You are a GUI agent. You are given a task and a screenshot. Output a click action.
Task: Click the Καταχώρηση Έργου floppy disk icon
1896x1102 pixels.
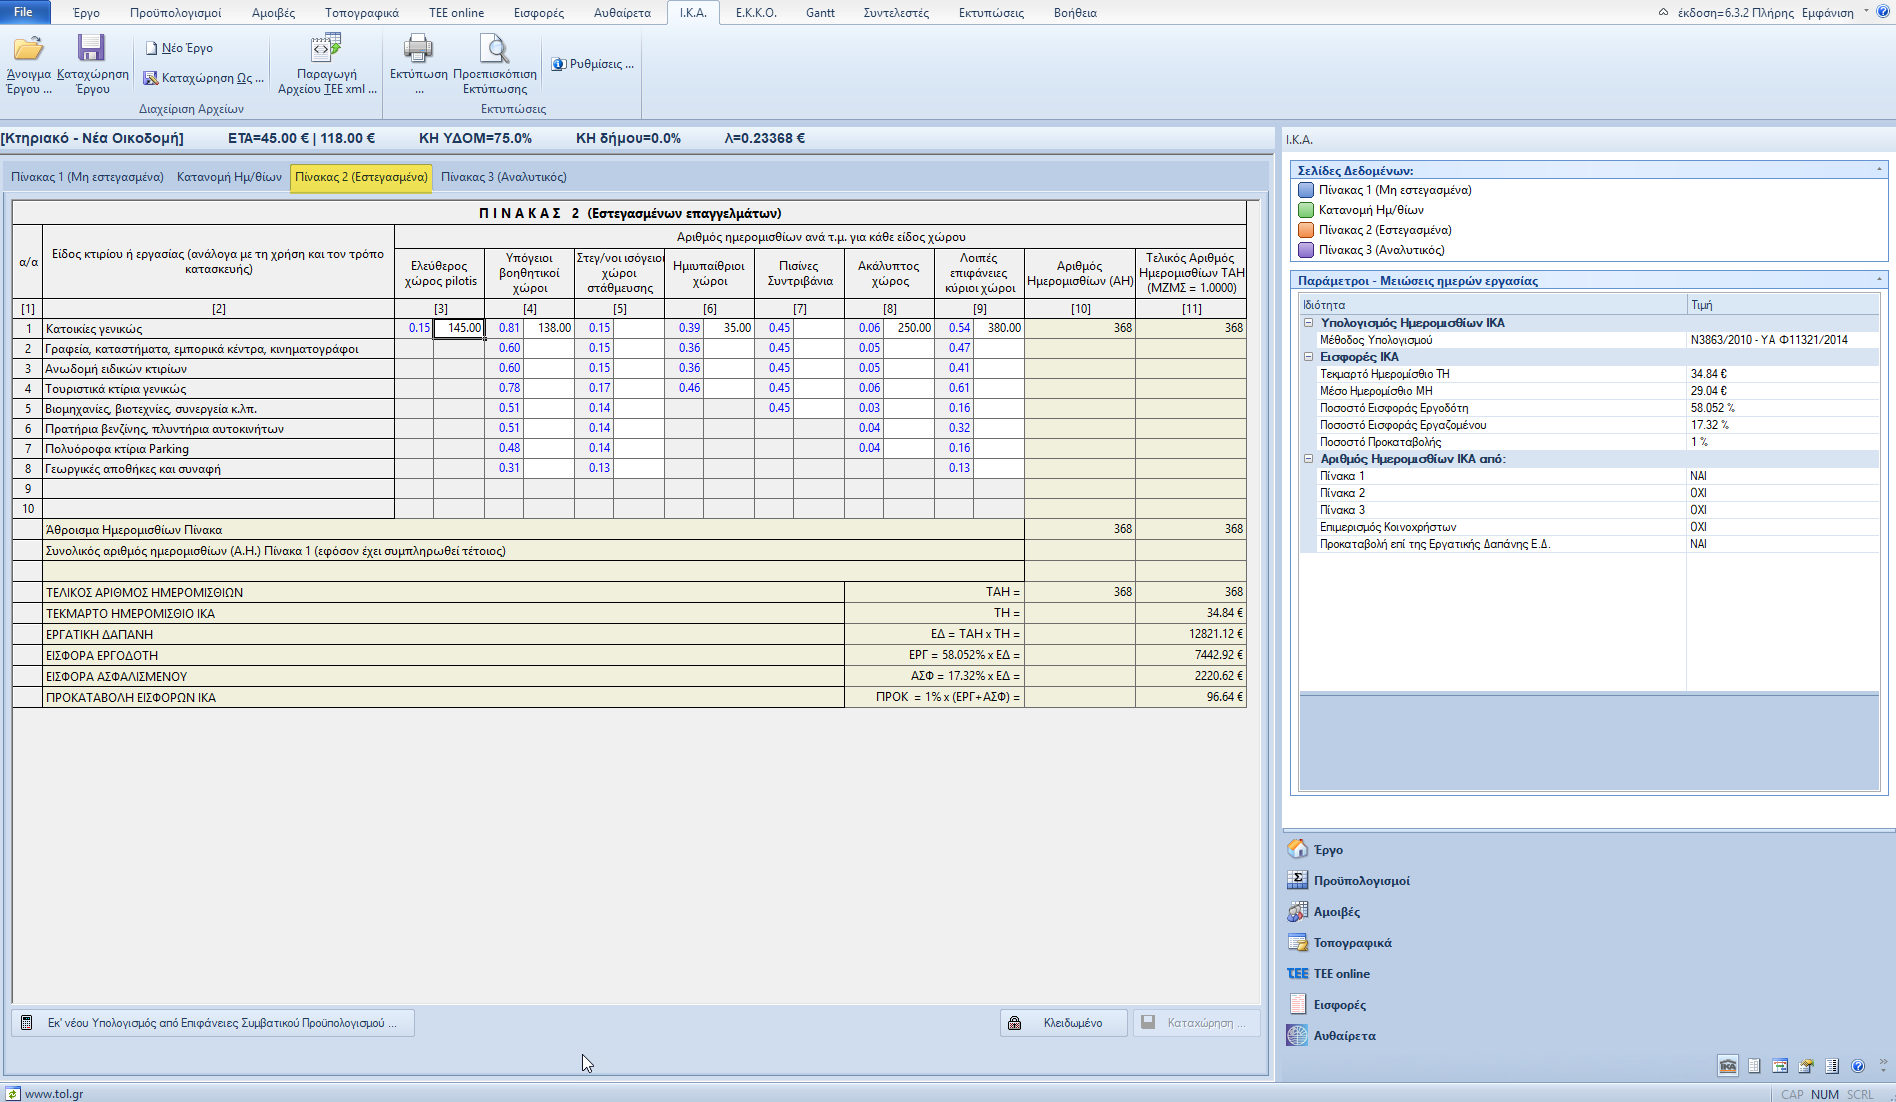click(x=92, y=49)
